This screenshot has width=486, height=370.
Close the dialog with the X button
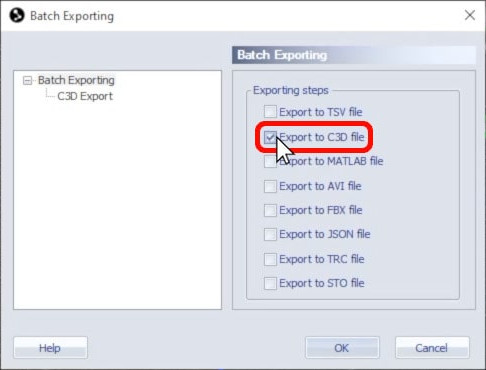pos(470,15)
